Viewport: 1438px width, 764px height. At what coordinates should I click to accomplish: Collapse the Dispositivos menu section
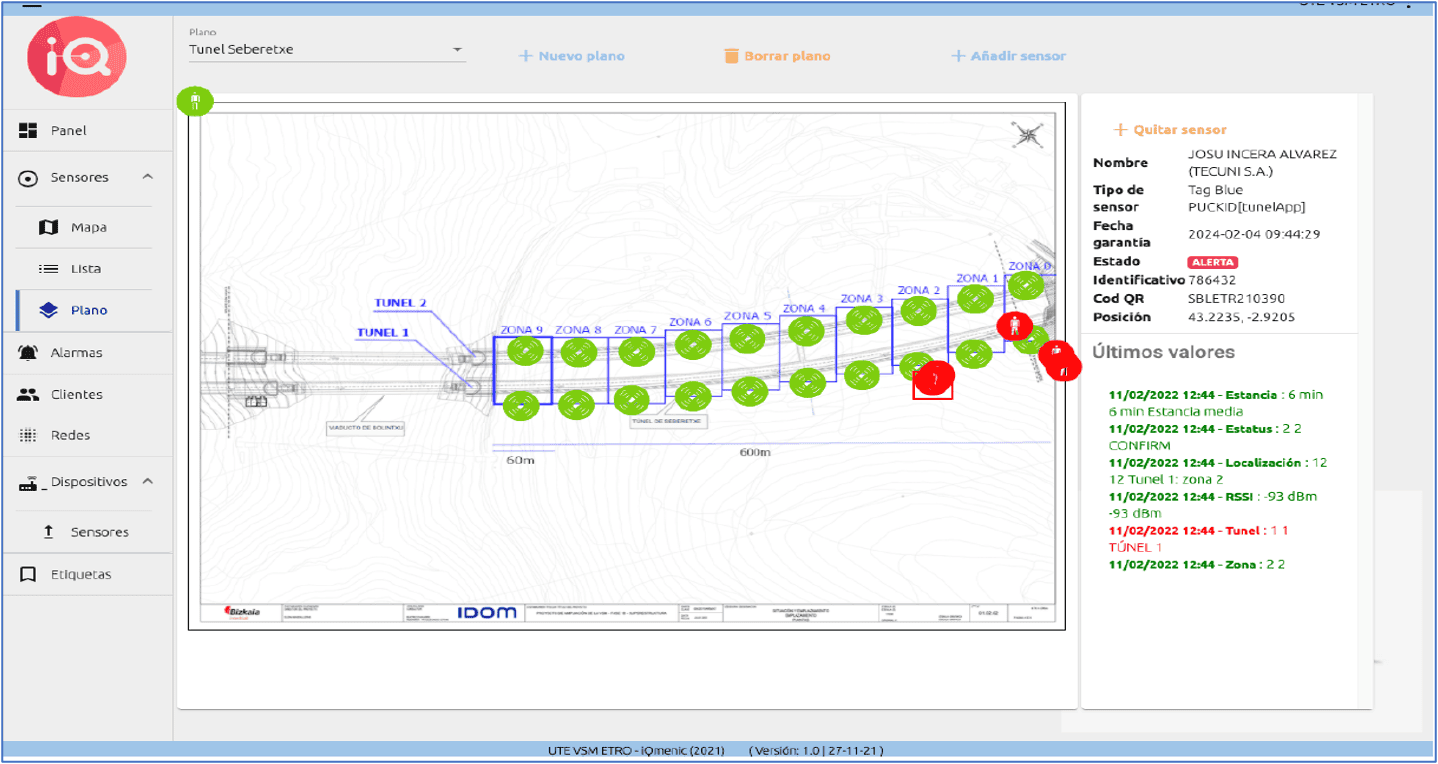pyautogui.click(x=147, y=481)
